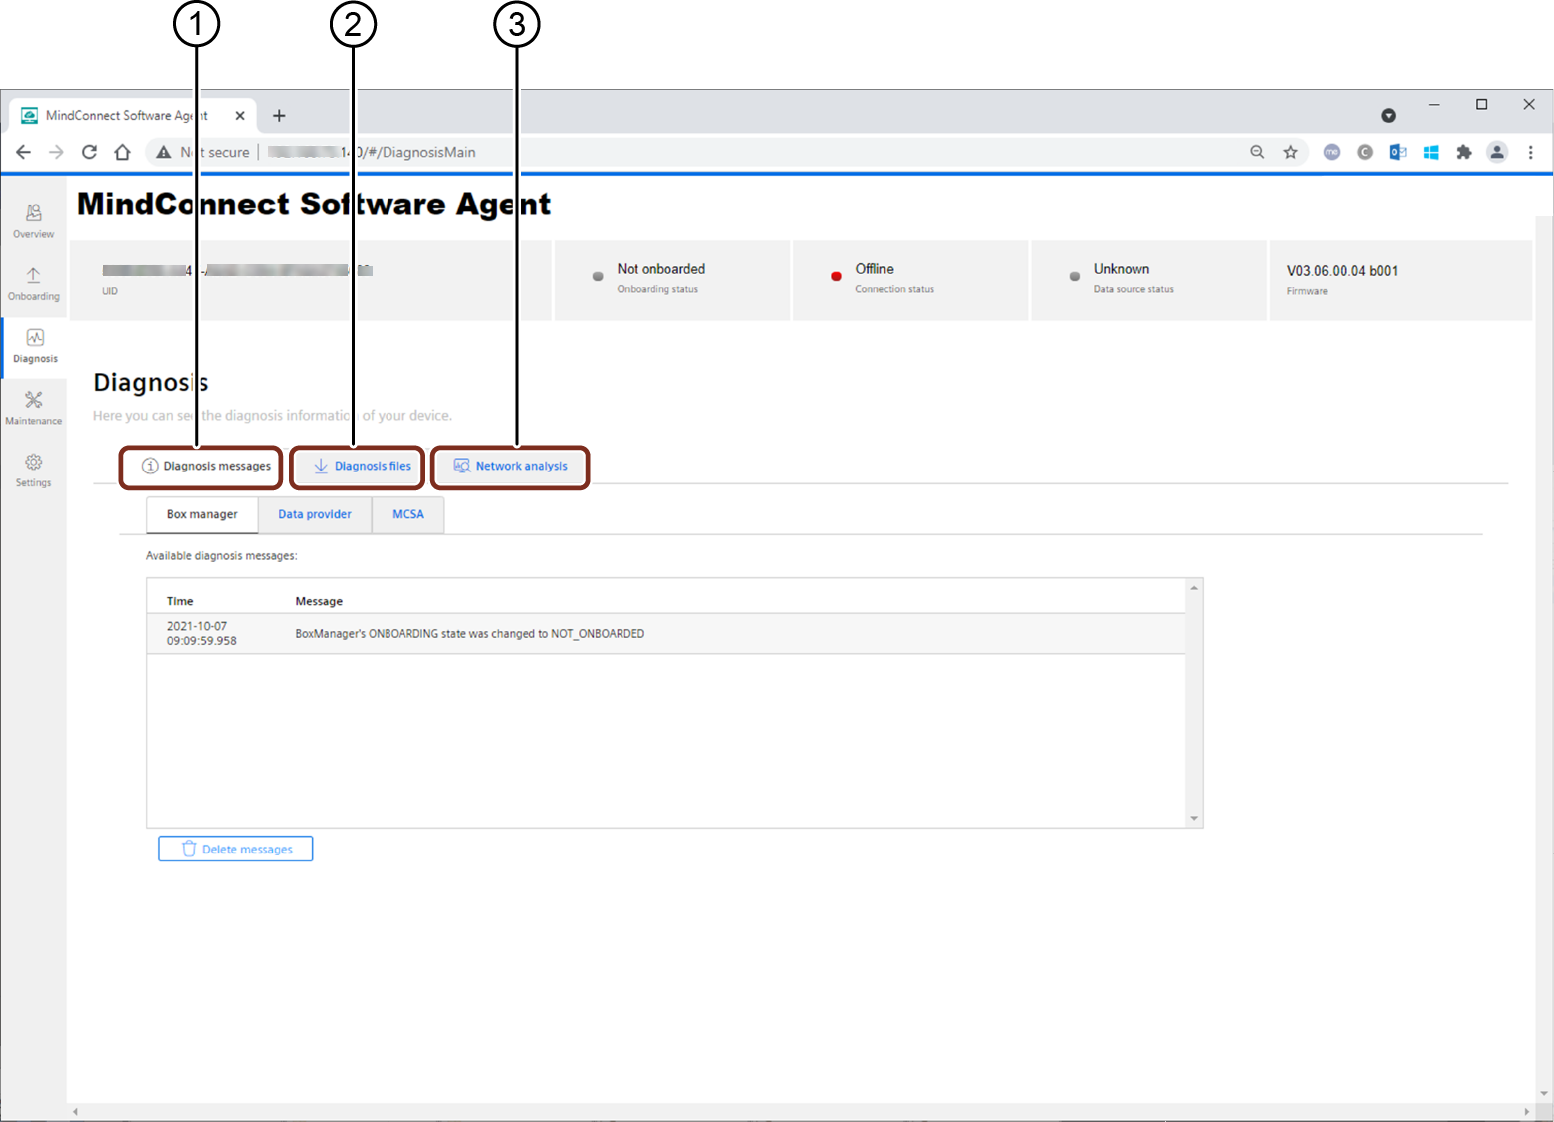The image size is (1554, 1122).
Task: Open the Diagnosis messages view
Action: tap(206, 466)
